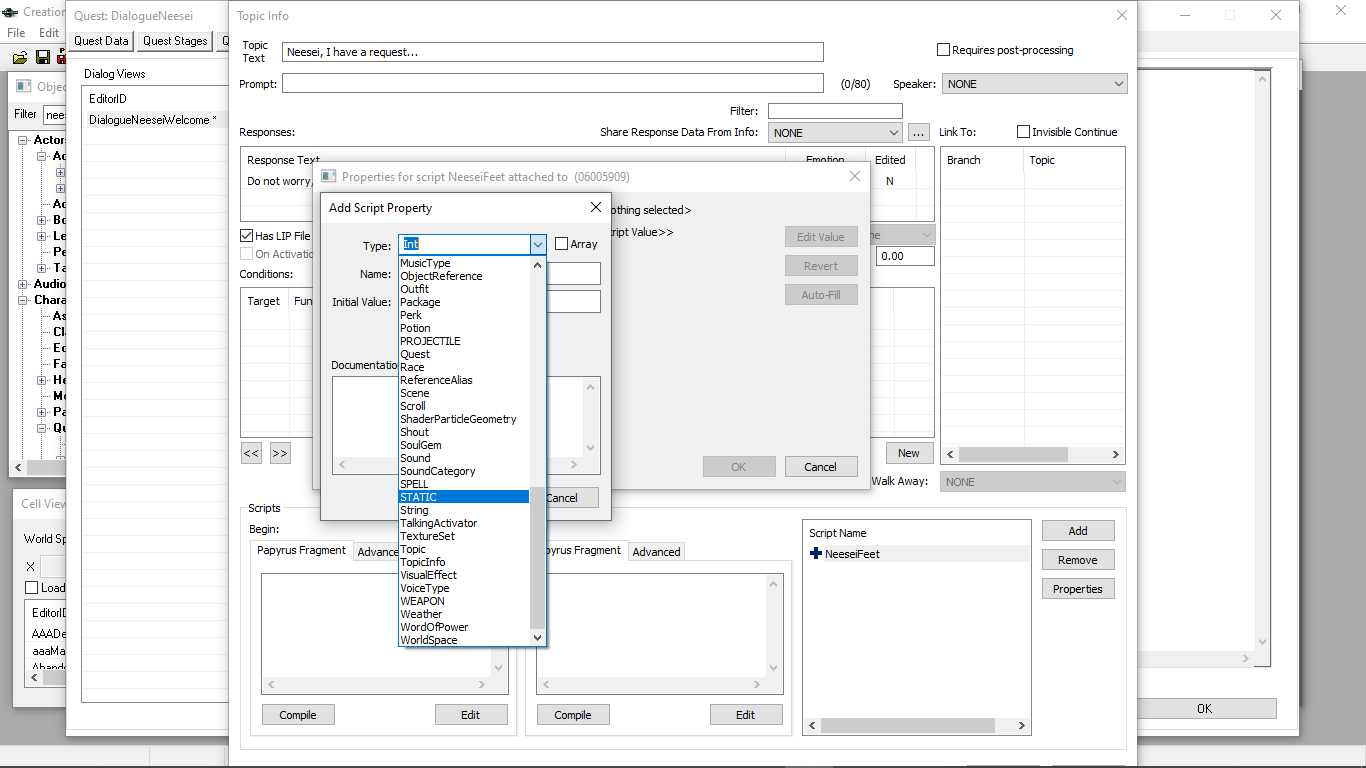Screen dimensions: 1366x768
Task: Click the '...' browse button beside Share Response Data
Action: click(919, 132)
